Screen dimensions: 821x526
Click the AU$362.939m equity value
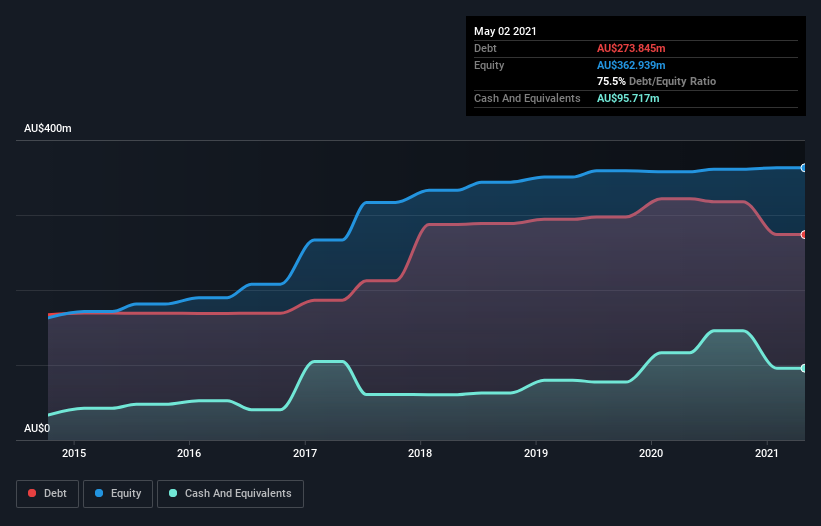coord(631,65)
